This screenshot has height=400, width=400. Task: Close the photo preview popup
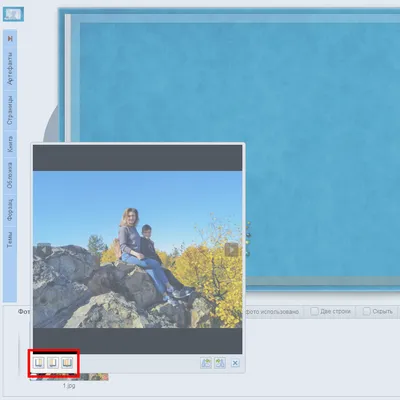[x=235, y=363]
